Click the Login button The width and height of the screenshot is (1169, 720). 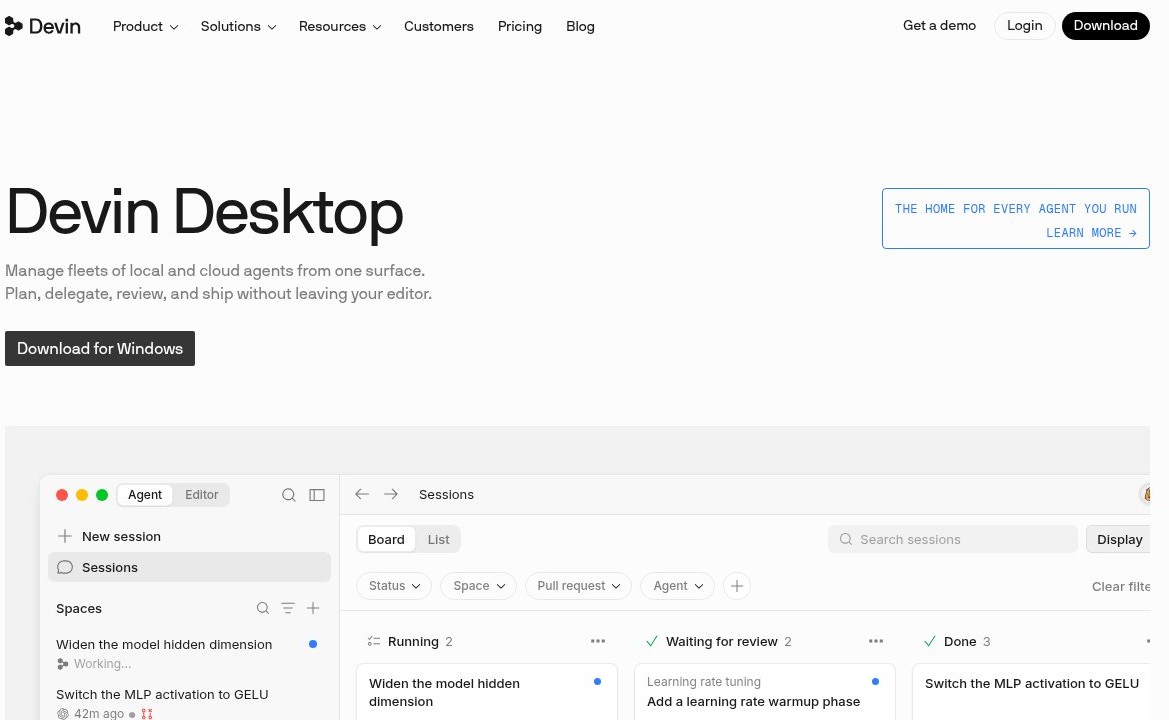(x=1024, y=25)
